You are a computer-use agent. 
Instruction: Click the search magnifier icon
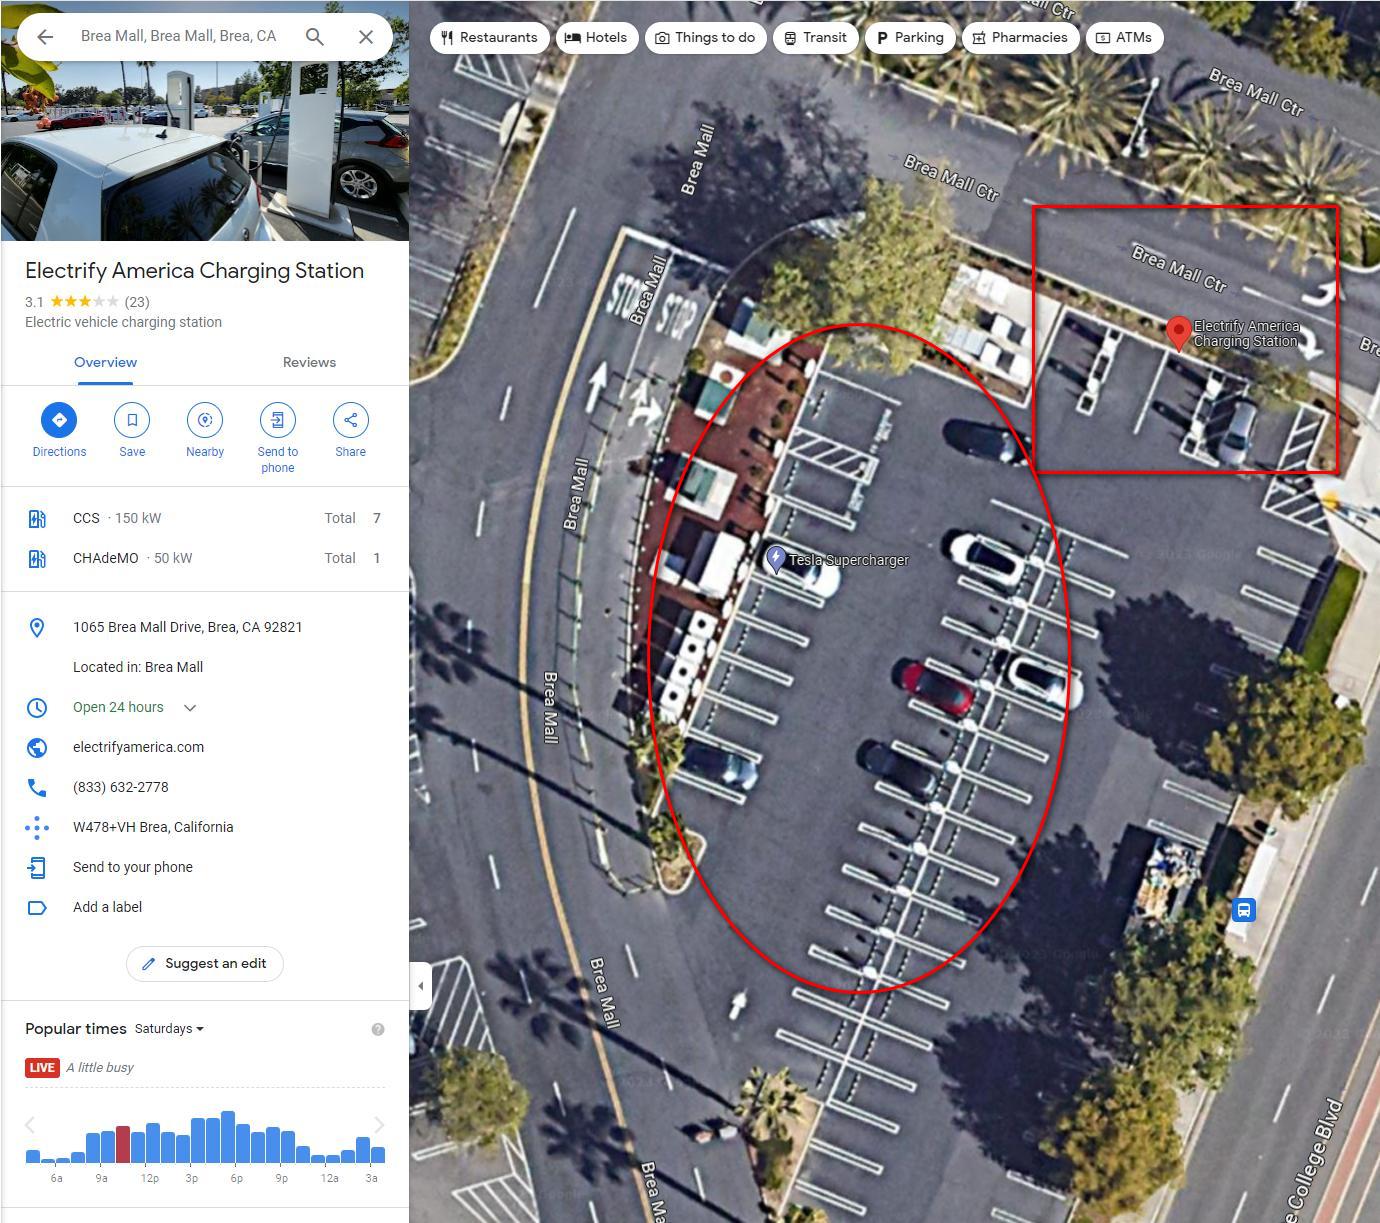pos(315,37)
